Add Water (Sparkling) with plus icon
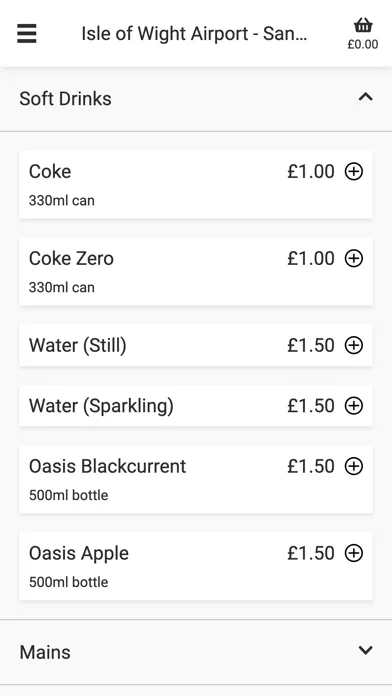This screenshot has height=696, width=392. click(354, 406)
